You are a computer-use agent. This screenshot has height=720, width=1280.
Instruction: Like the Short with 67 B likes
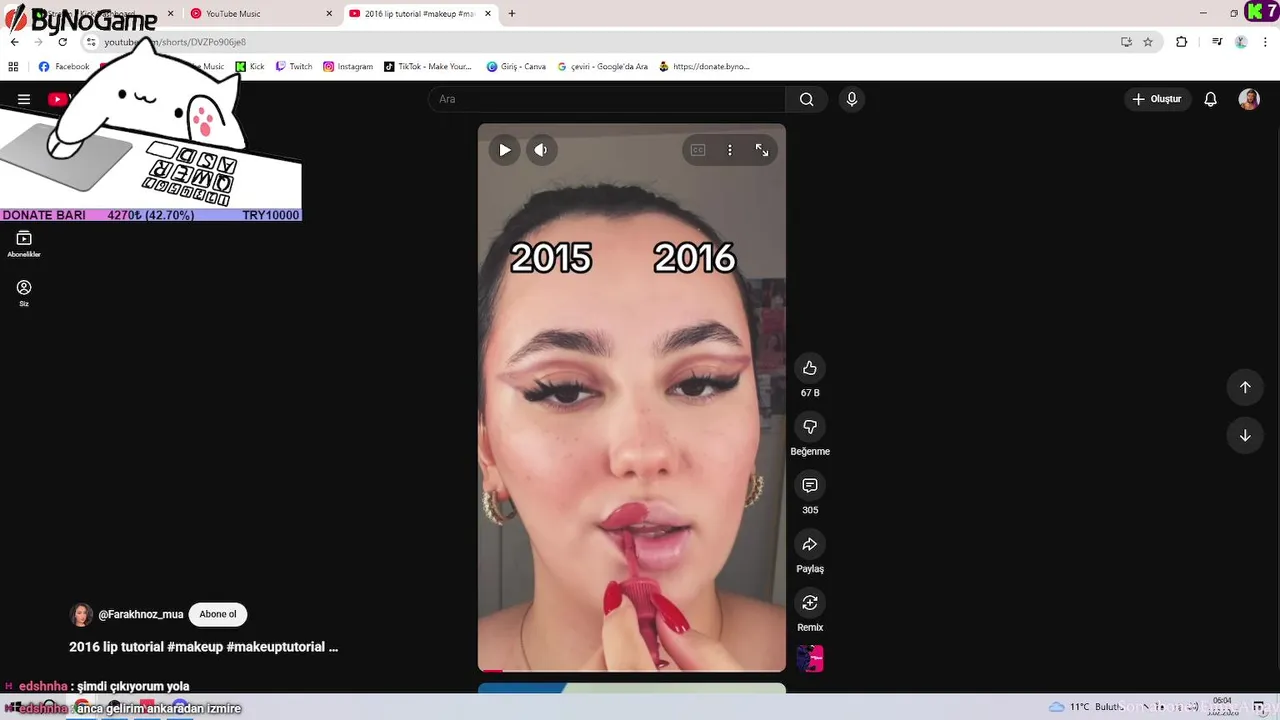[810, 368]
